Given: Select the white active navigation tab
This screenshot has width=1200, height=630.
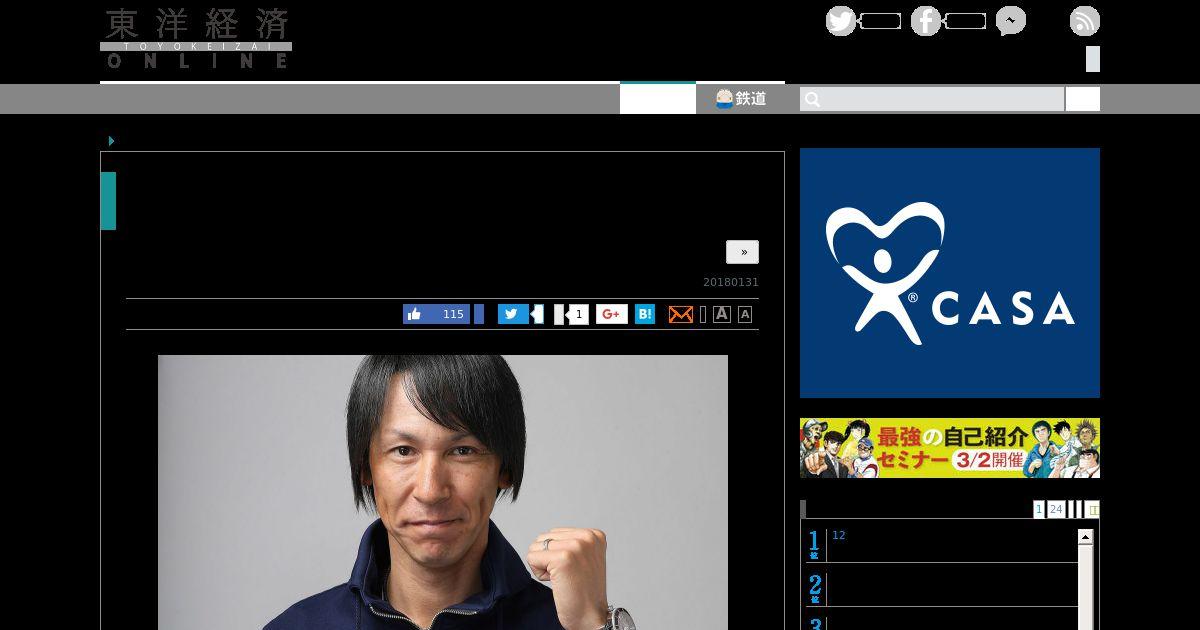Looking at the screenshot, I should pyautogui.click(x=658, y=98).
